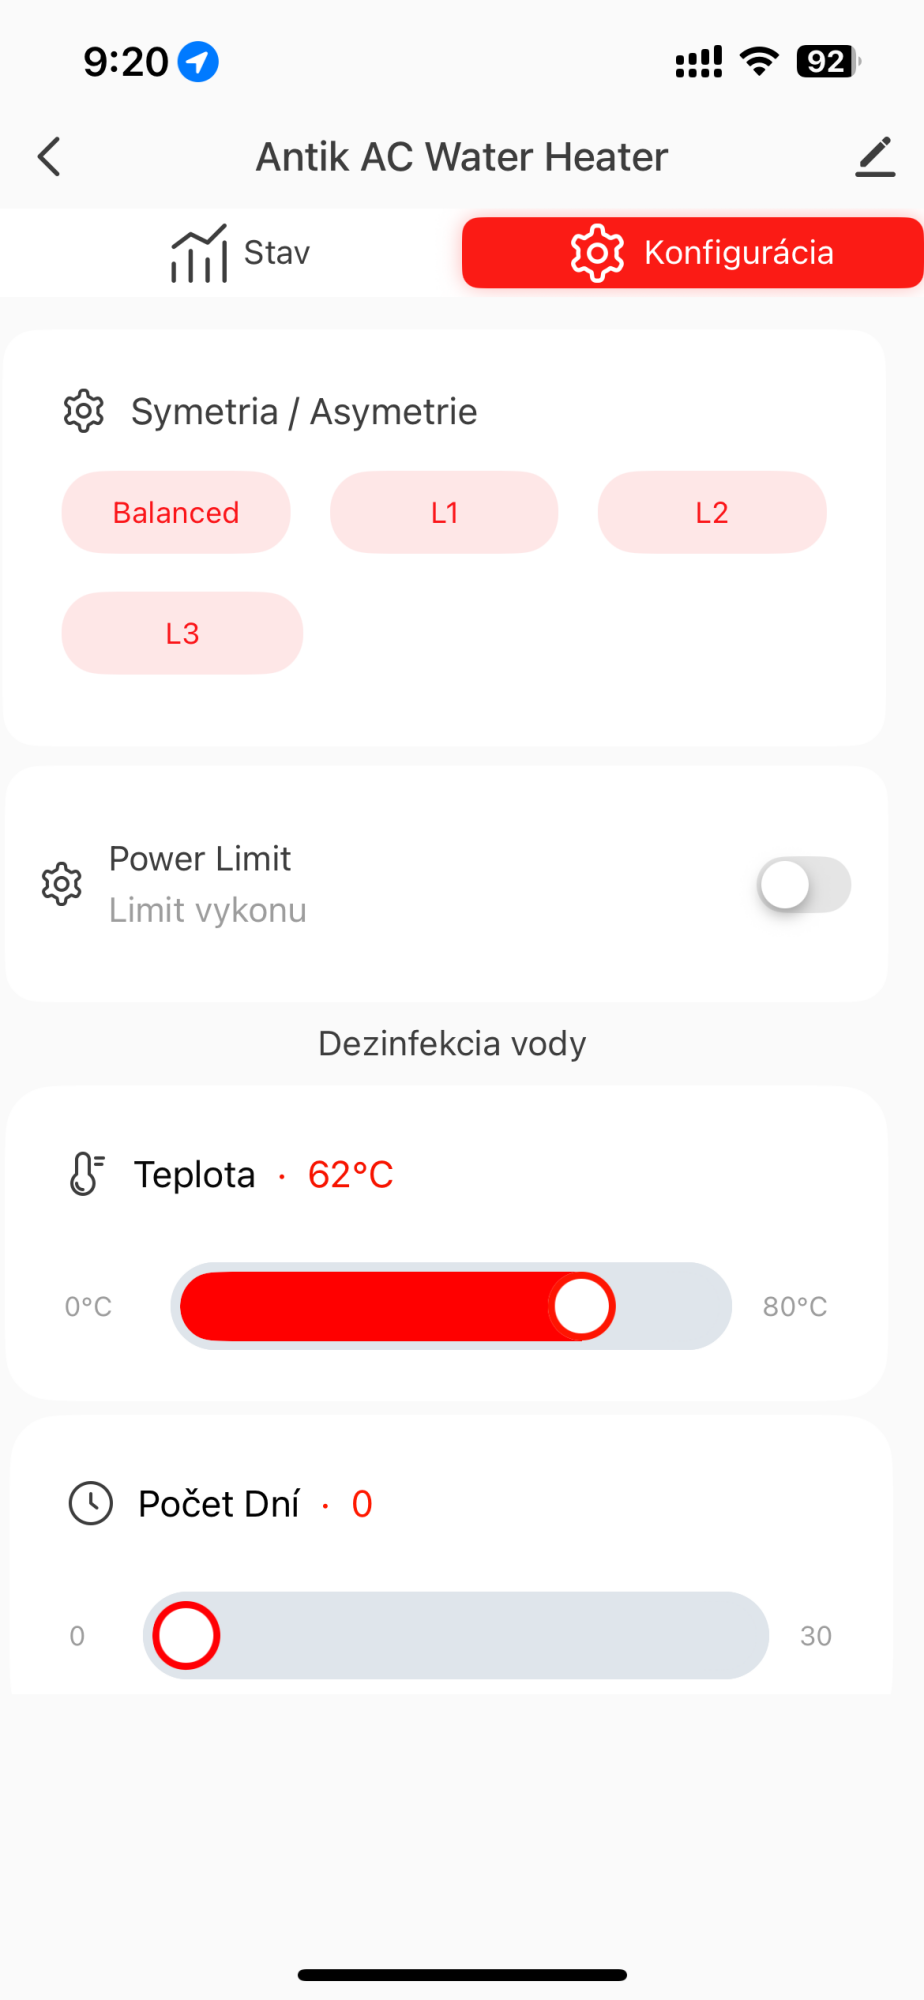
Task: Tap the Antik AC Water Heater title
Action: click(462, 157)
